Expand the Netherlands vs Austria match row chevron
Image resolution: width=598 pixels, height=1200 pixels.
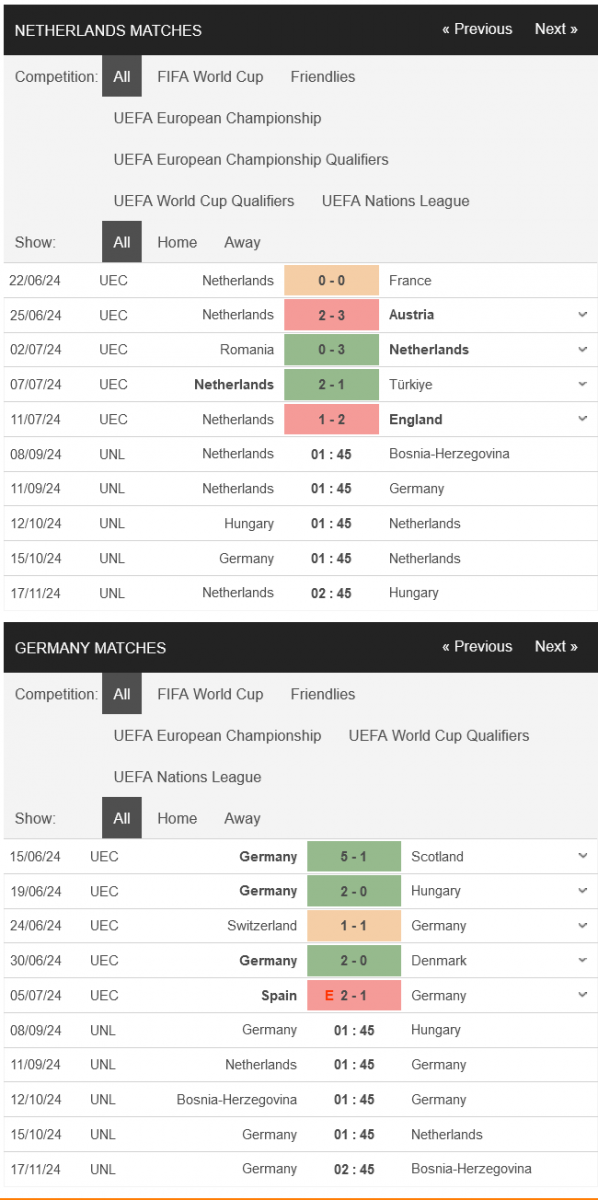[x=582, y=315]
